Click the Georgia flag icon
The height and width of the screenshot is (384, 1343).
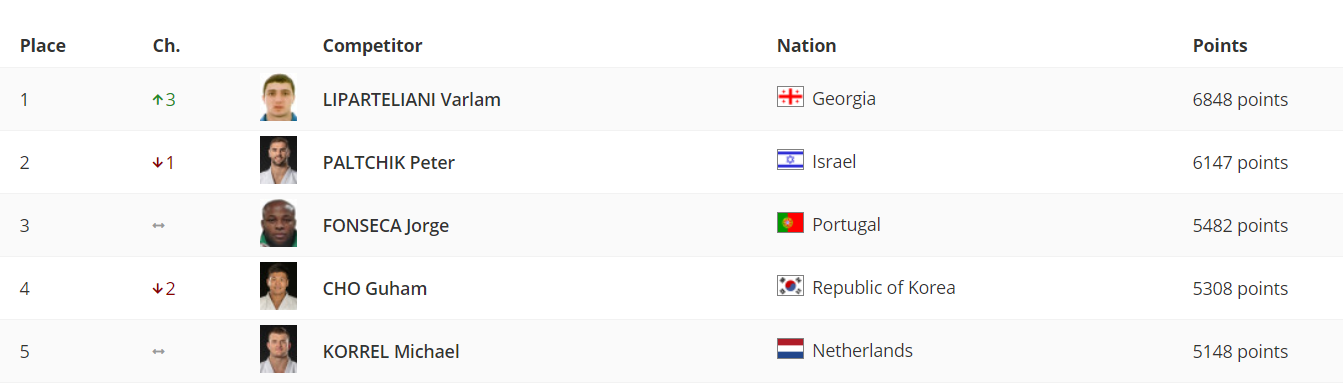click(790, 97)
